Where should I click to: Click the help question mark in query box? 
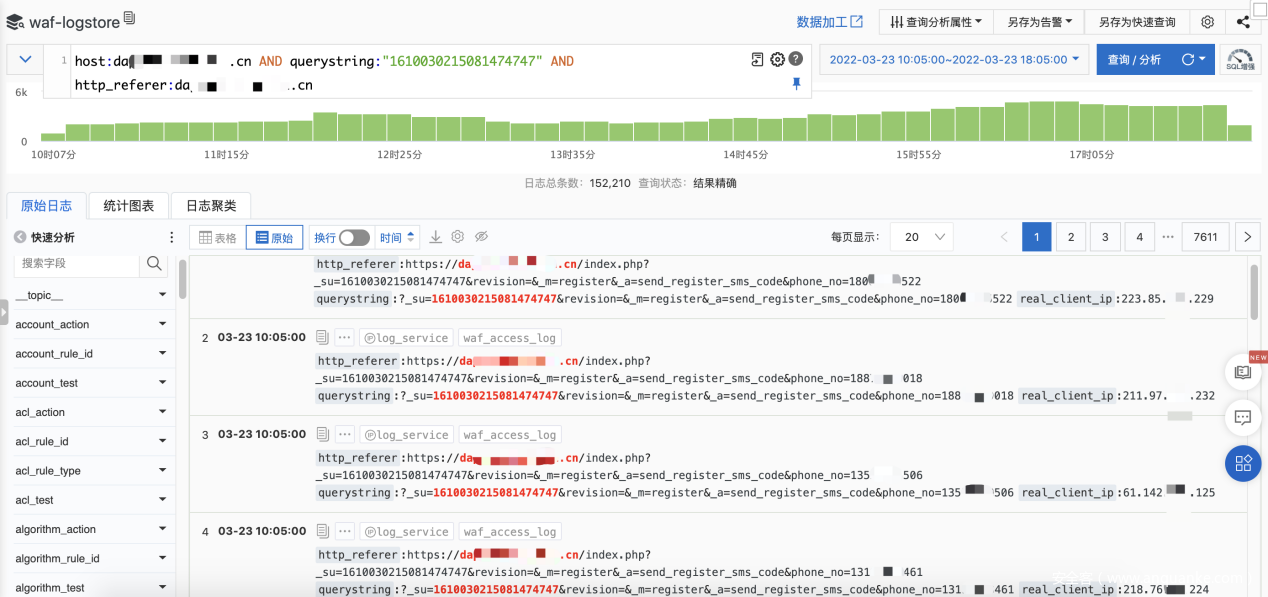click(796, 60)
